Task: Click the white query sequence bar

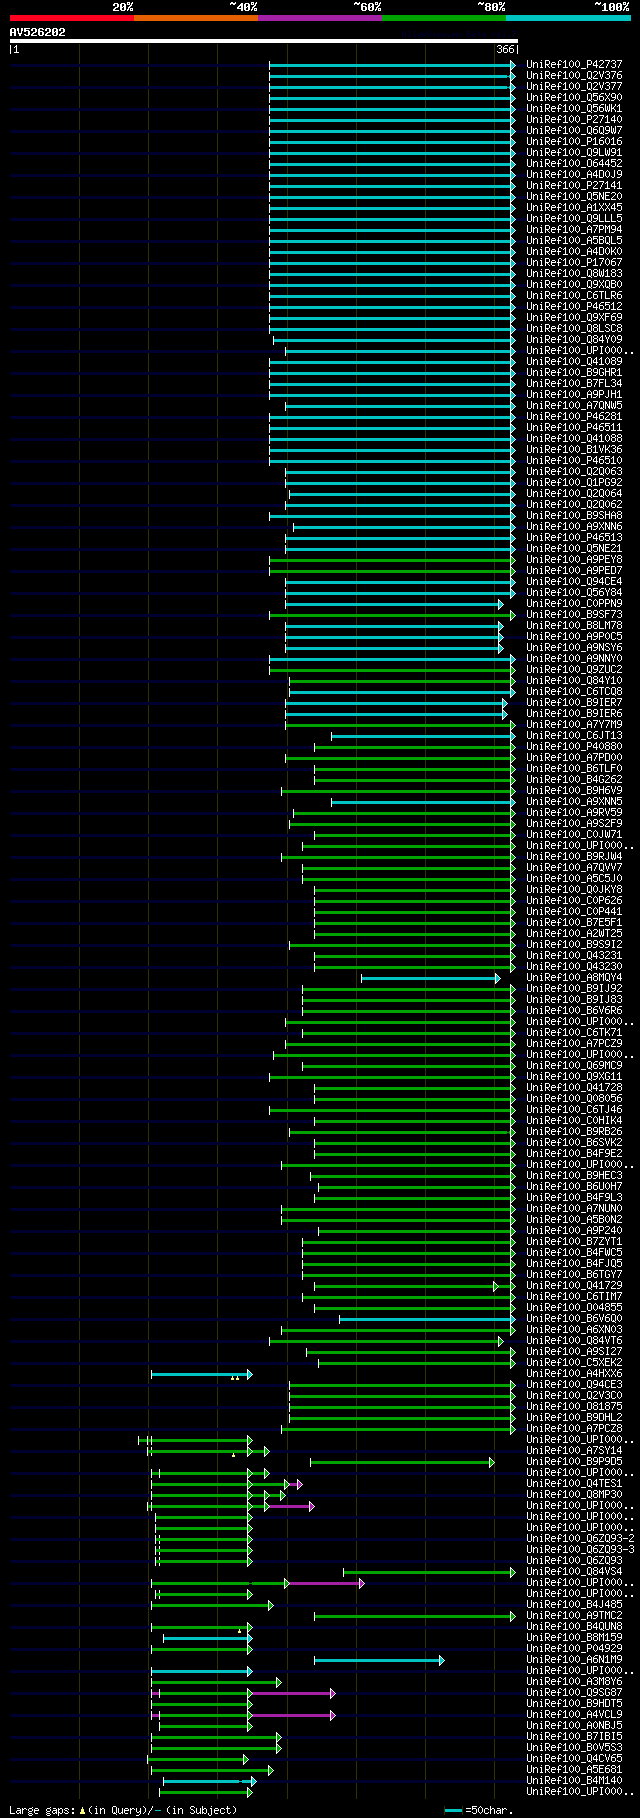Action: (x=264, y=41)
